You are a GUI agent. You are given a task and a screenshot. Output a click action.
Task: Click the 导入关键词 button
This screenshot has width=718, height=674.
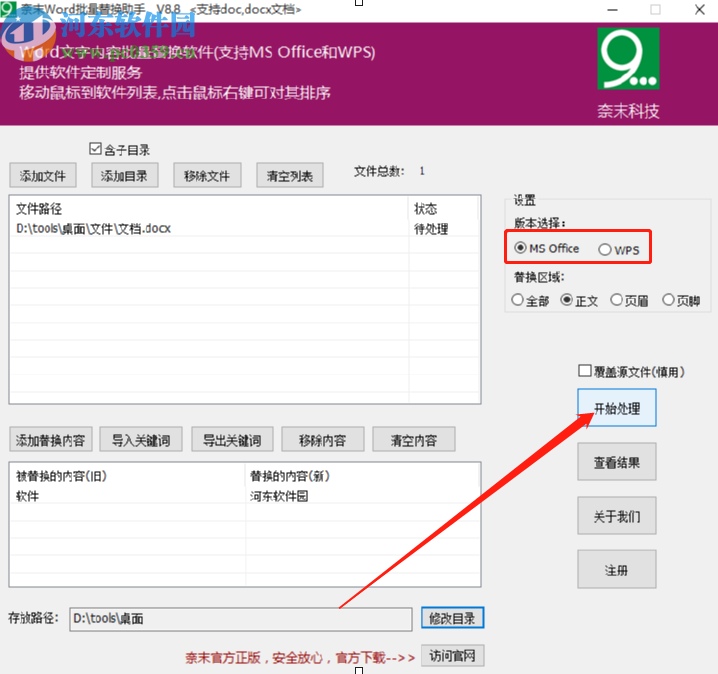coord(140,440)
